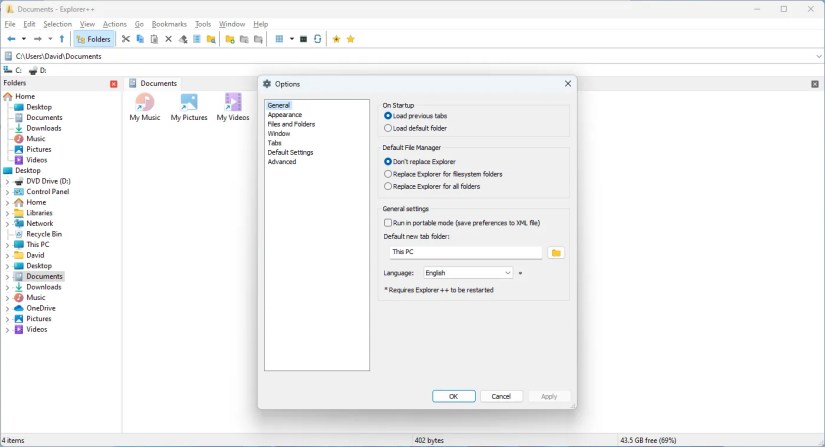The image size is (825, 447).
Task: Click the Default new tab folder field
Action: pos(465,252)
